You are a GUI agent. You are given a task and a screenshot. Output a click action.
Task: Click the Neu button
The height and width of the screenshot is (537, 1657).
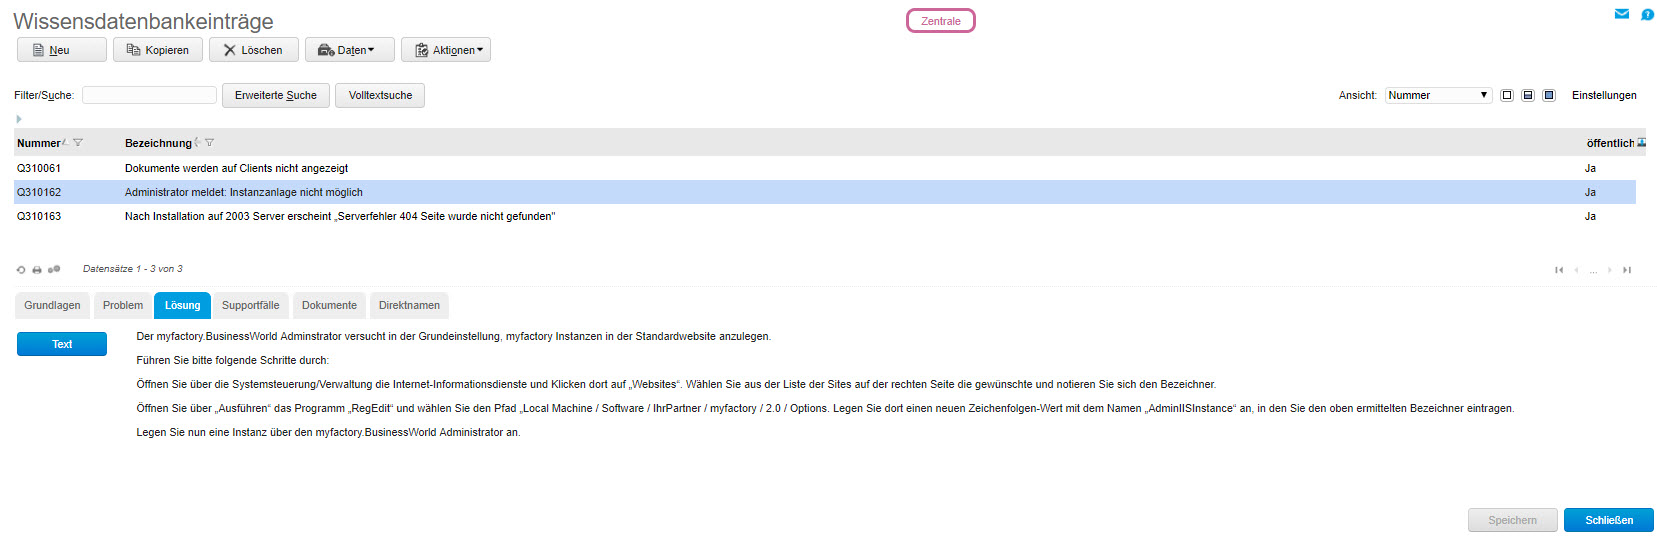pos(62,50)
